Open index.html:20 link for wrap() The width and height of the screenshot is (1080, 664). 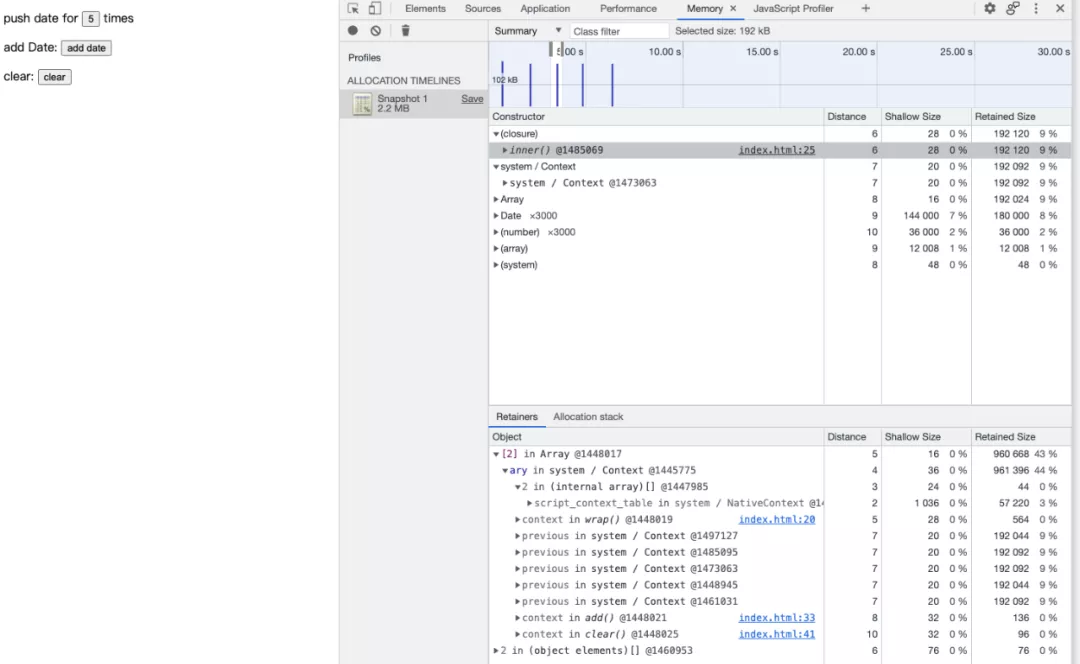tap(776, 519)
